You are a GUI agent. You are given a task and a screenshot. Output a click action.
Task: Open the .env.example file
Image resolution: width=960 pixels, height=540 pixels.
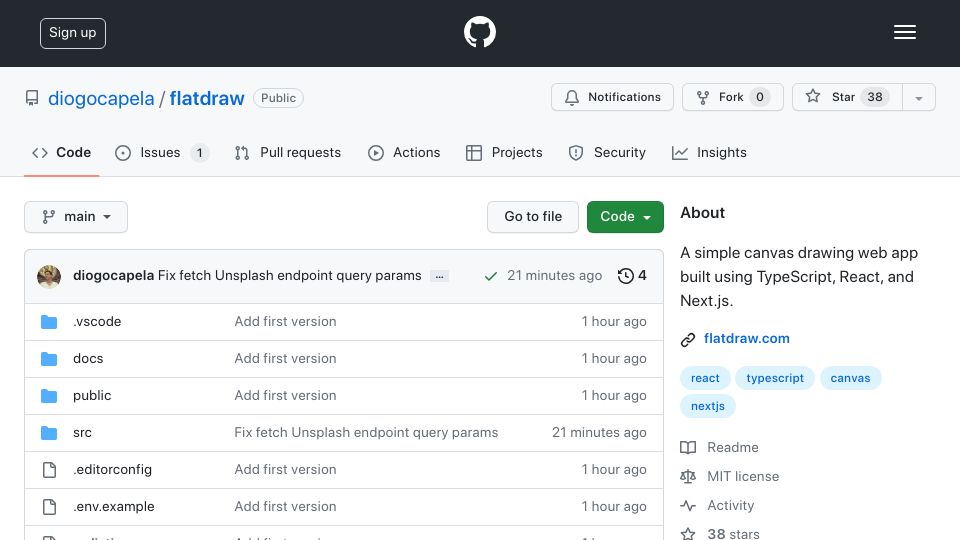tap(113, 506)
